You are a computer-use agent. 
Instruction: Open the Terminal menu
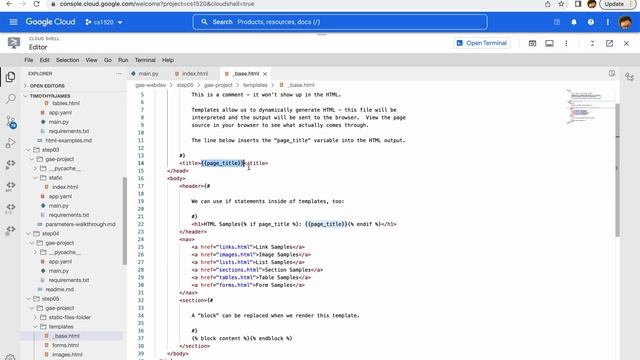coord(145,60)
